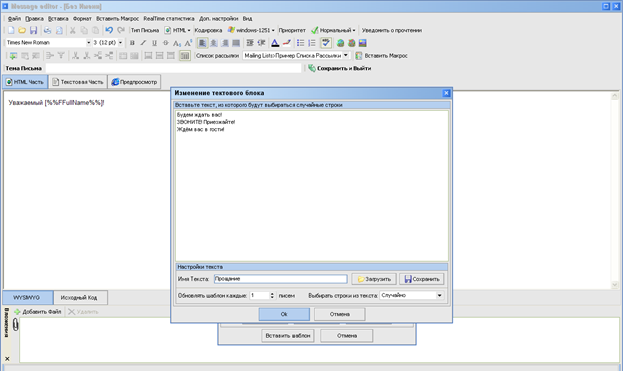
Task: Increase indent of paragraph
Action: [x=250, y=43]
